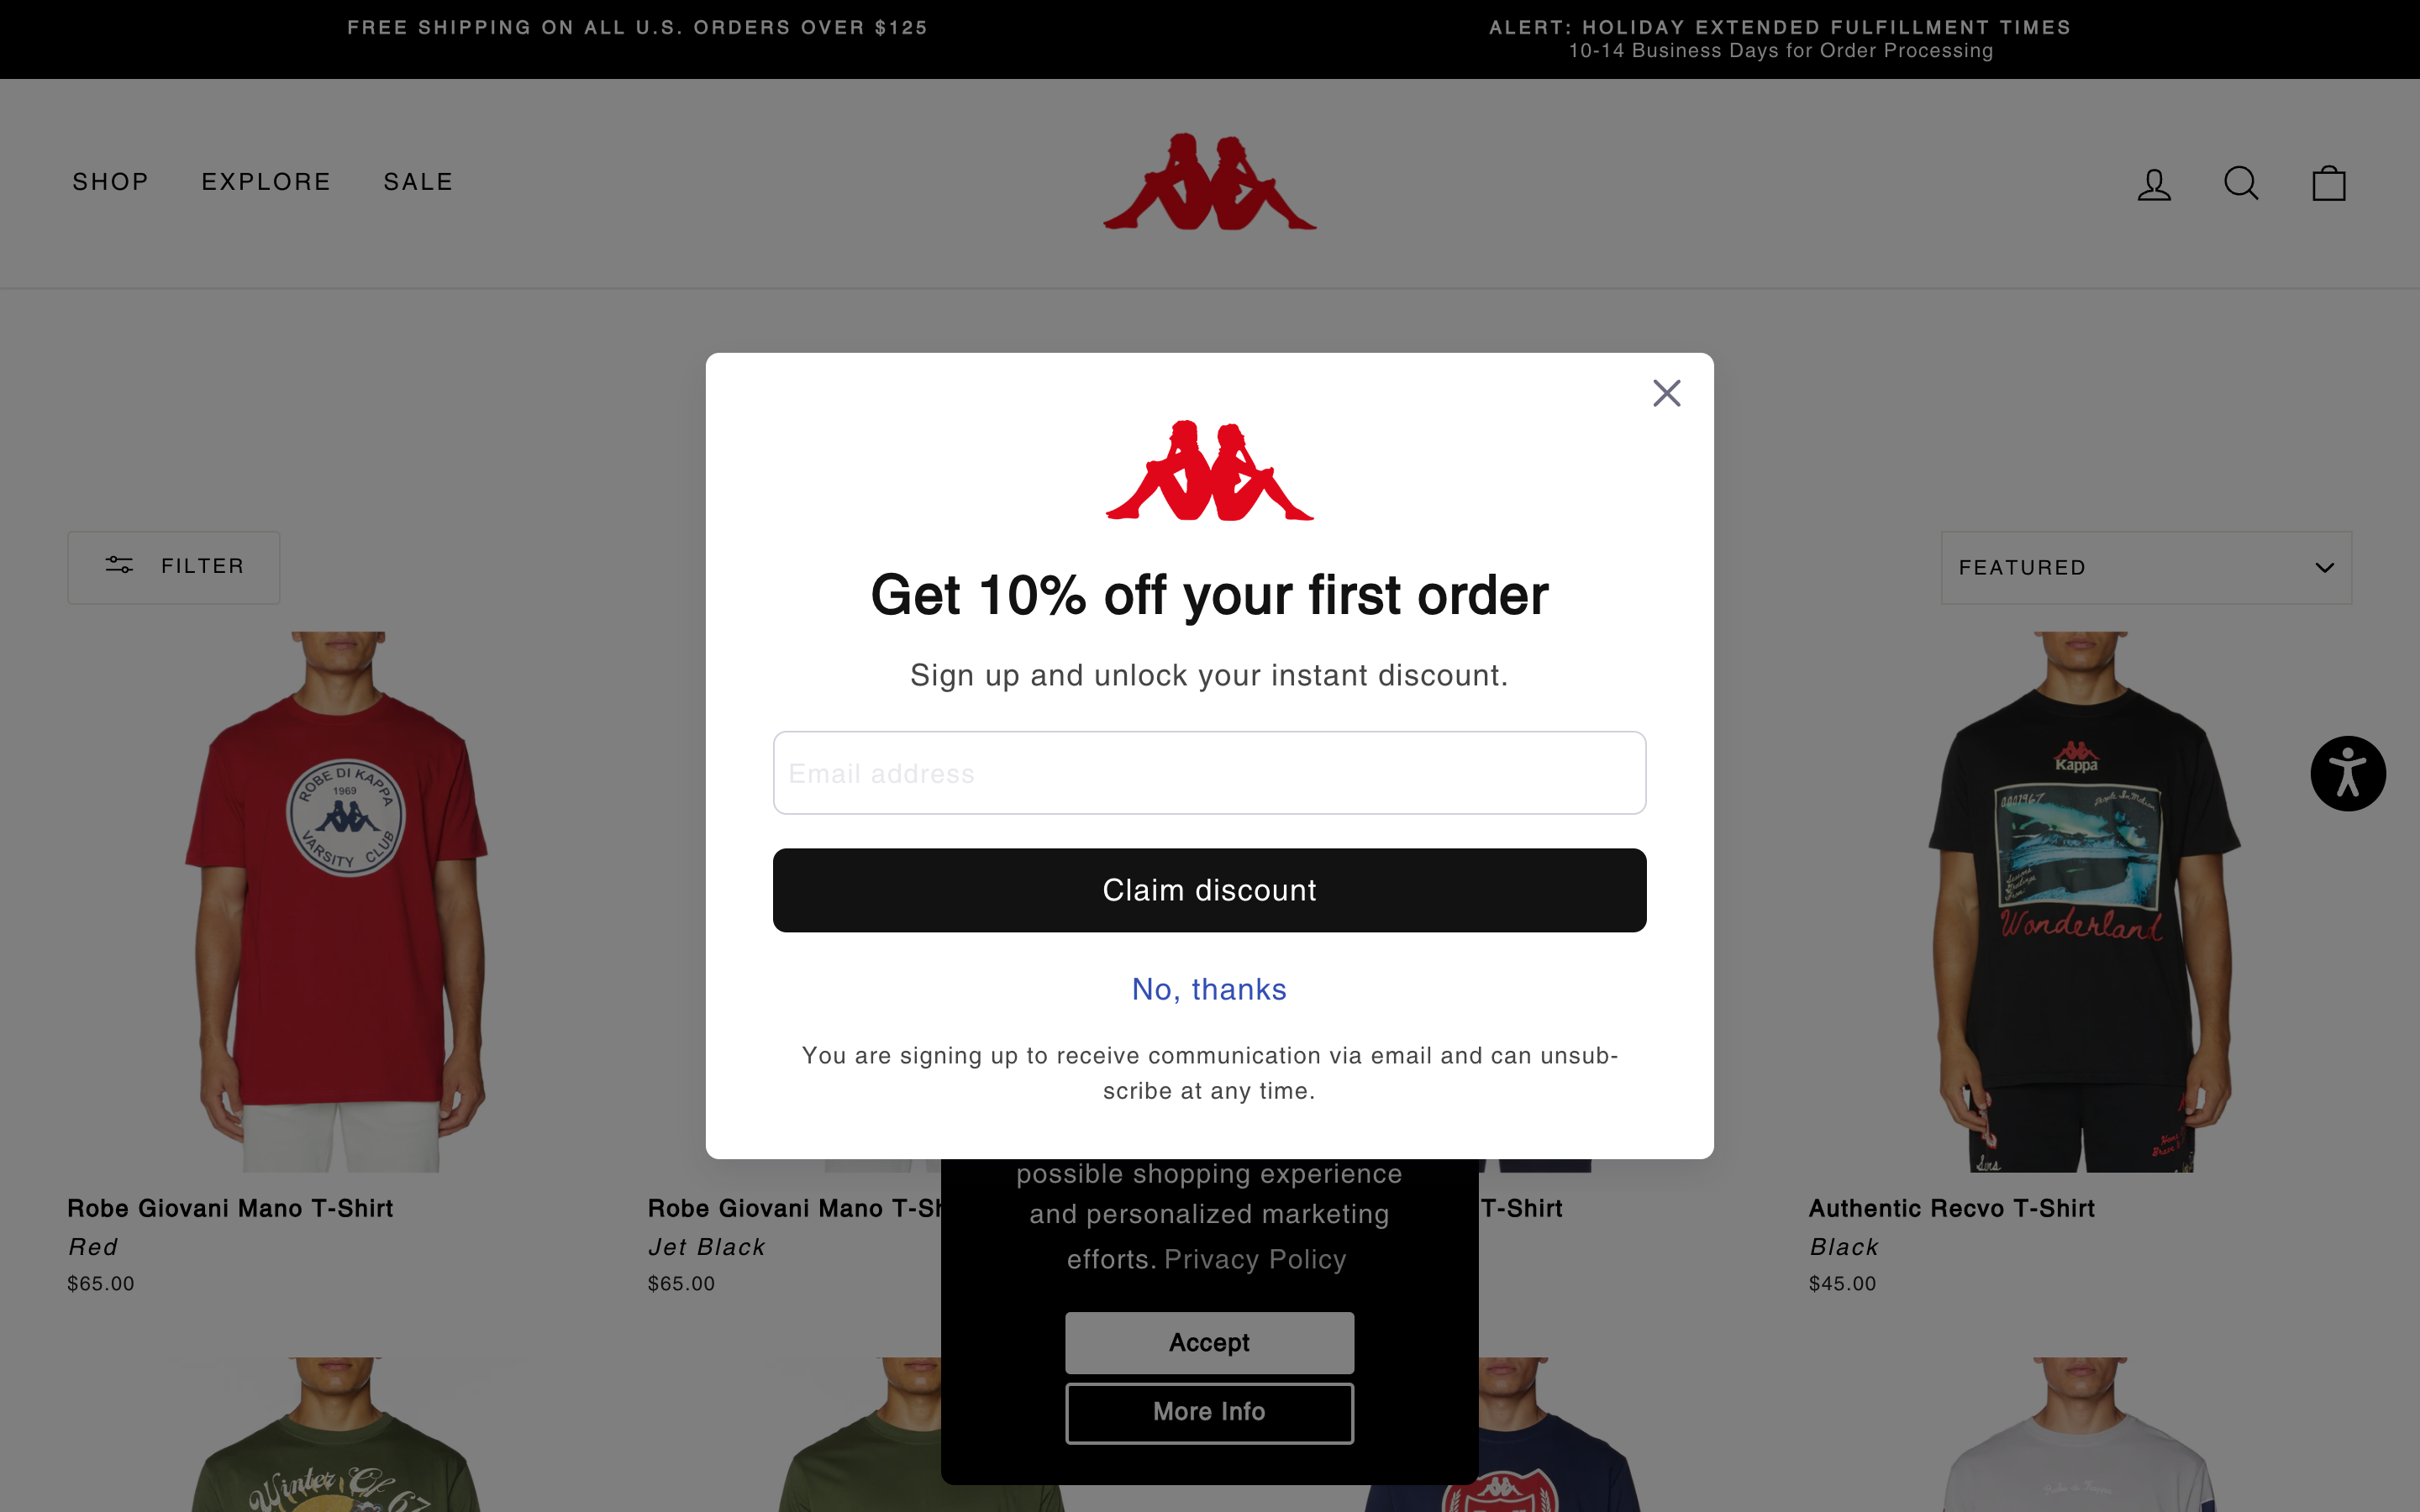Screen dimensions: 2420x1512
Task: Open the accessibility widget button
Action: click(2348, 774)
